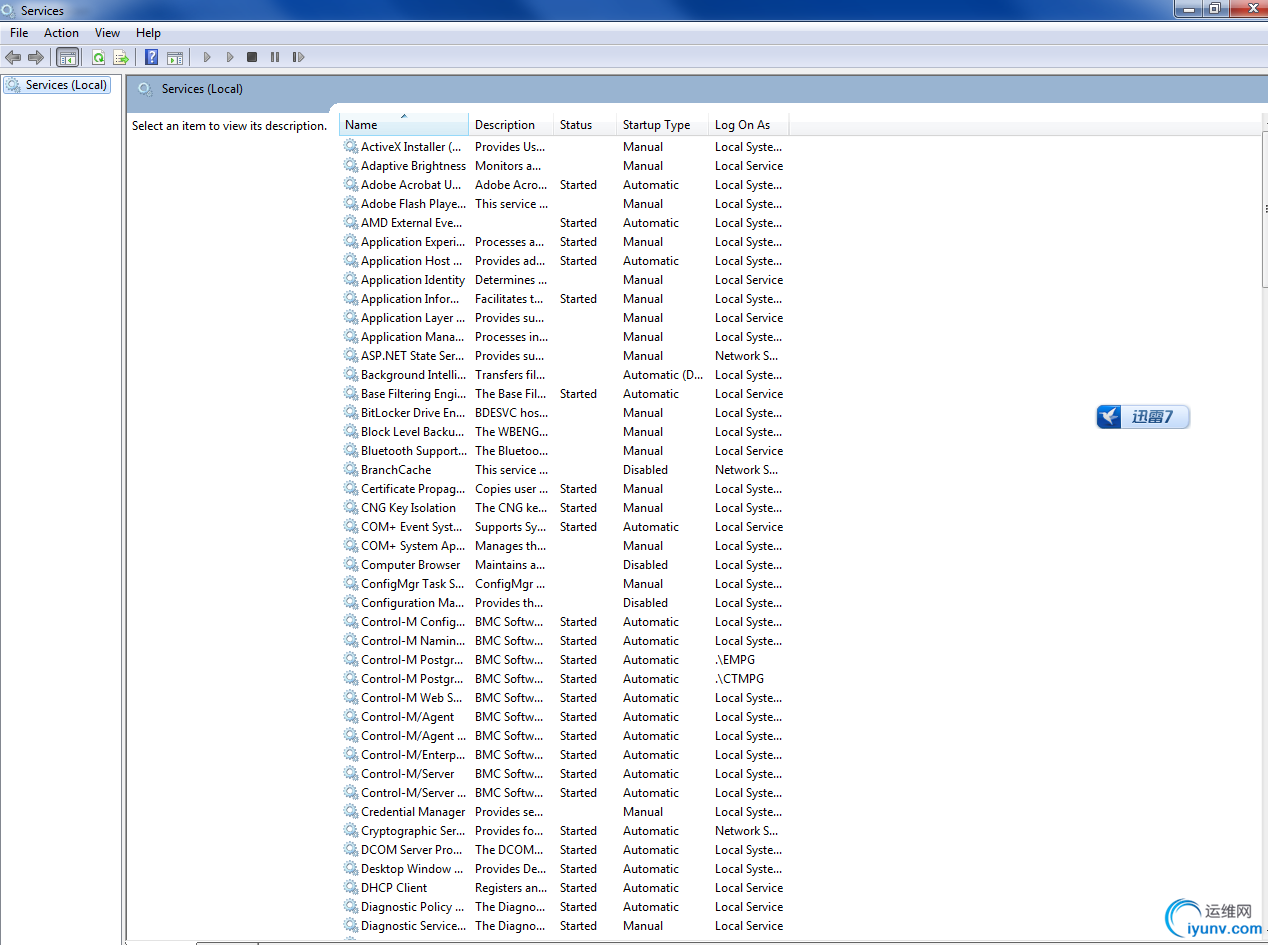The height and width of the screenshot is (945, 1268).
Task: Click the gear icon for CNG Key Isolation
Action: point(351,507)
